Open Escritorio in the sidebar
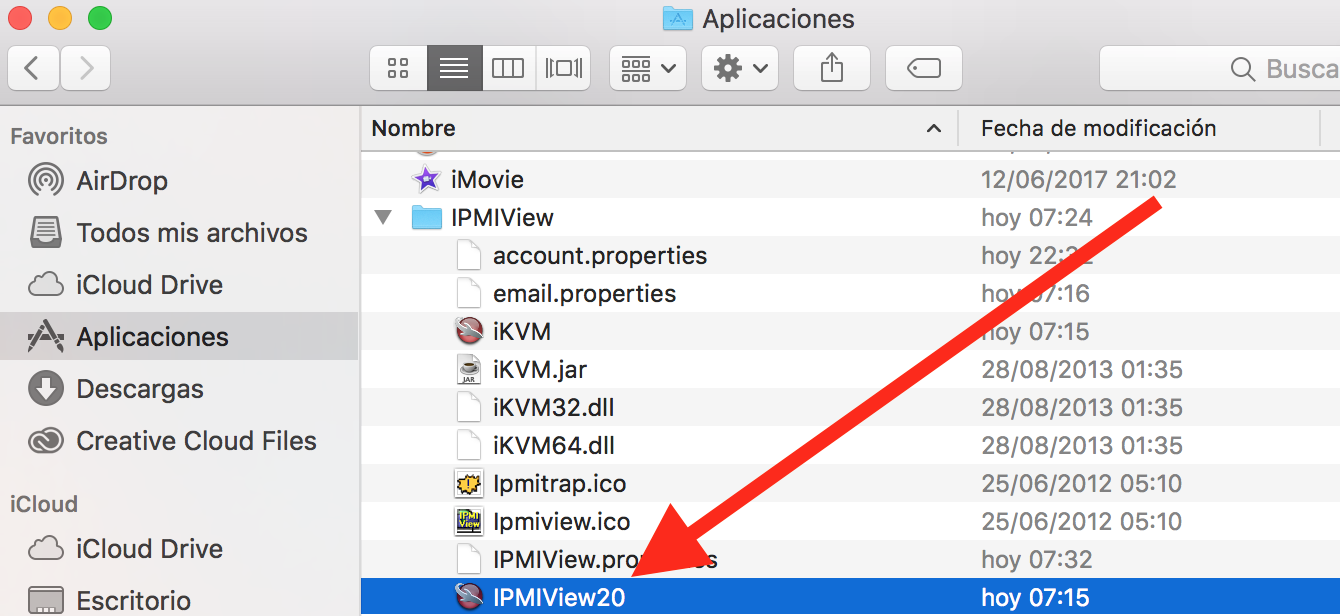The height and width of the screenshot is (616, 1340). pos(133,601)
